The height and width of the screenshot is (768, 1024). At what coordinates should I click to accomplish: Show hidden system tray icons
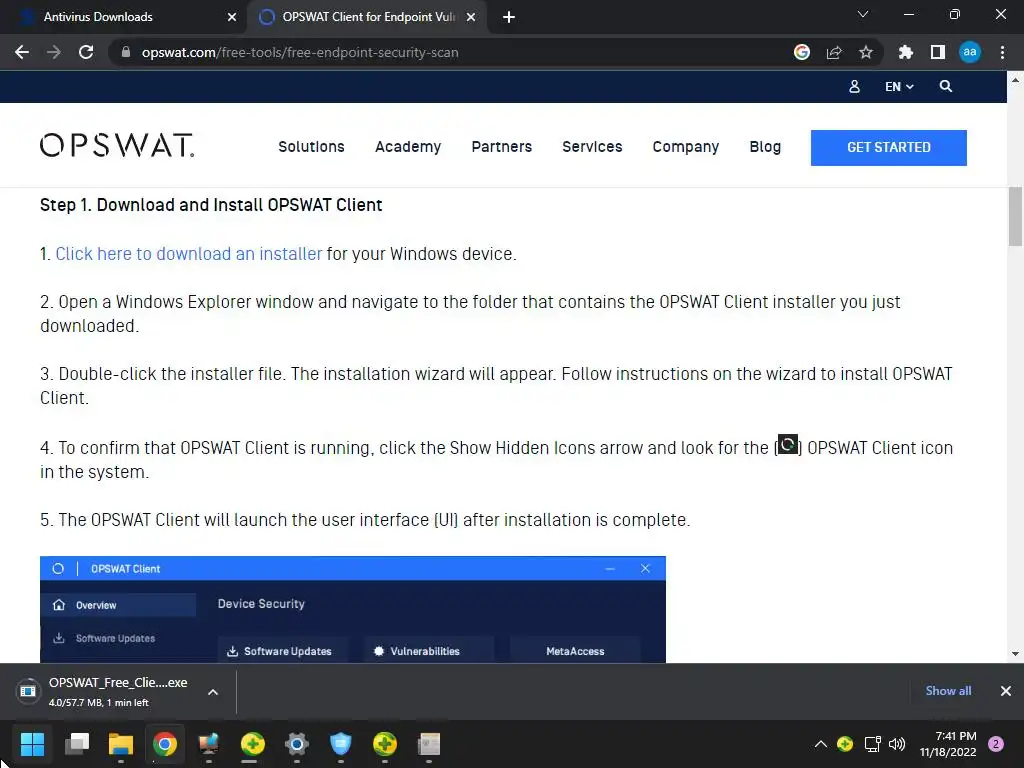[821, 744]
